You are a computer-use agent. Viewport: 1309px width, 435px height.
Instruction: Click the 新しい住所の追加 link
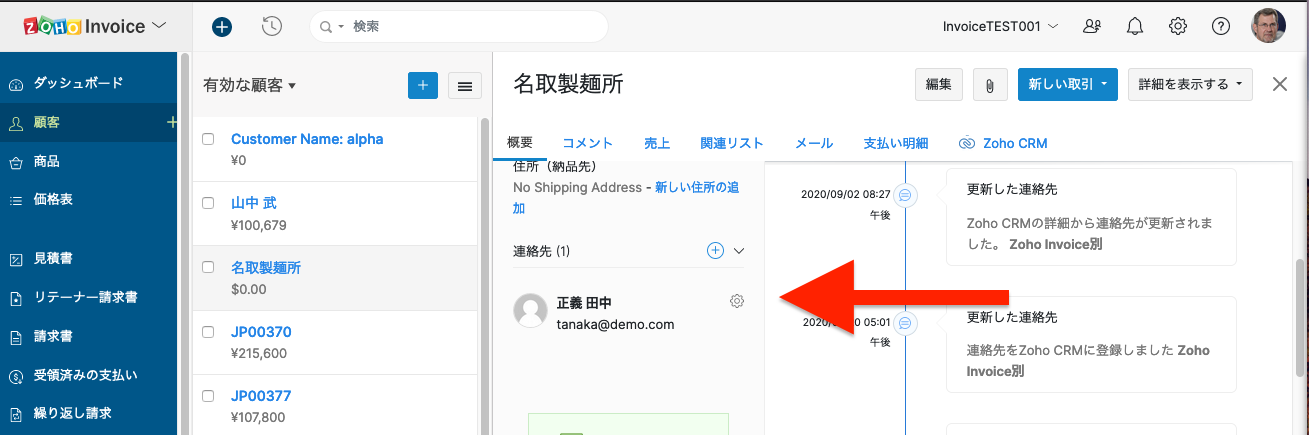698,187
